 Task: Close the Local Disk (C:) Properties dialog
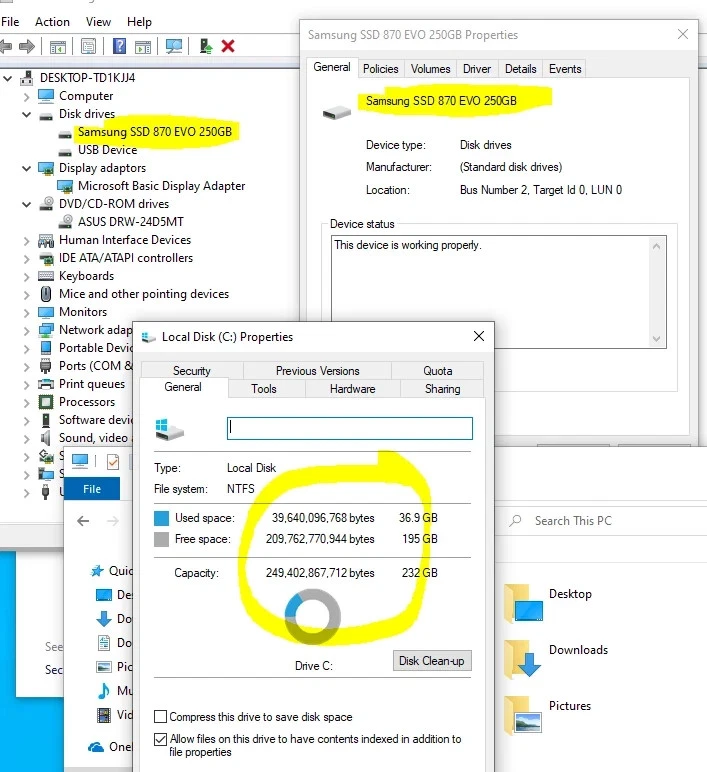coord(479,336)
